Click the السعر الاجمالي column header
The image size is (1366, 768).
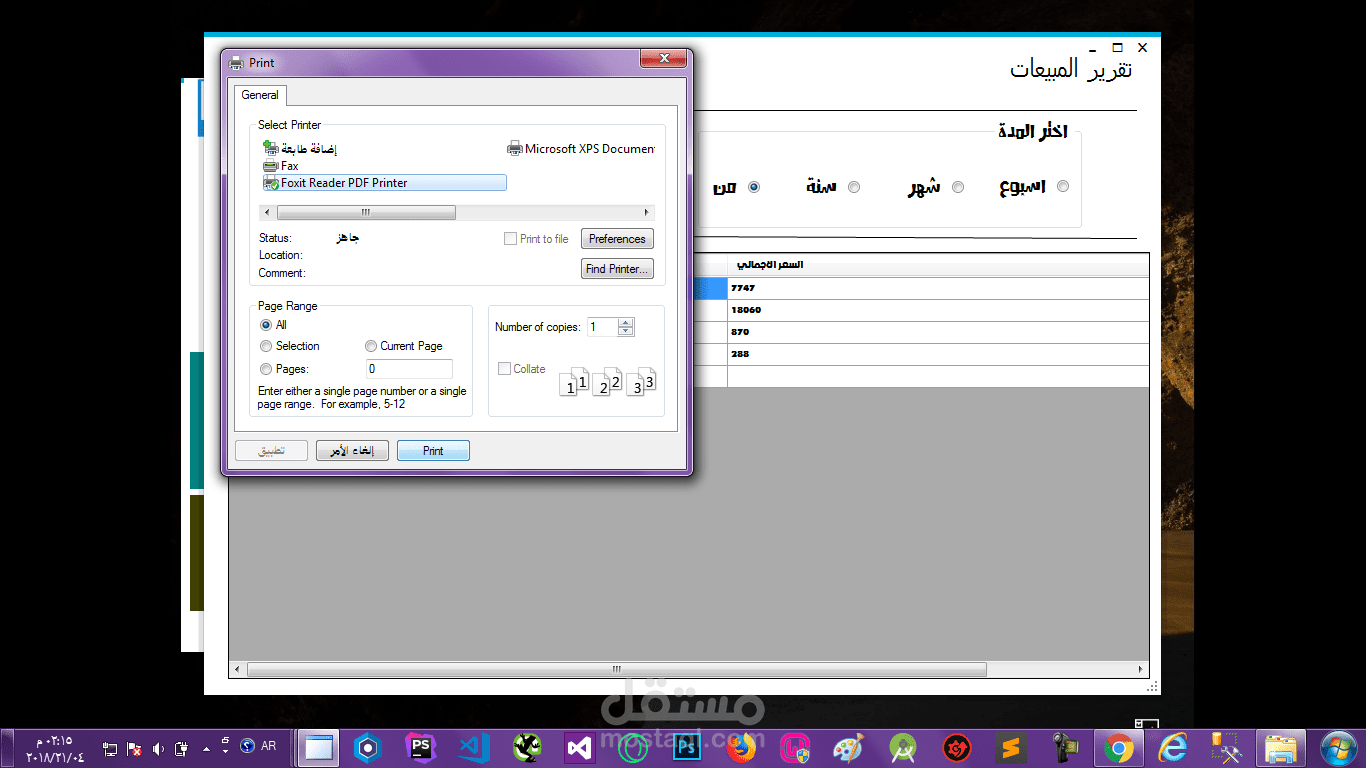pyautogui.click(x=938, y=265)
